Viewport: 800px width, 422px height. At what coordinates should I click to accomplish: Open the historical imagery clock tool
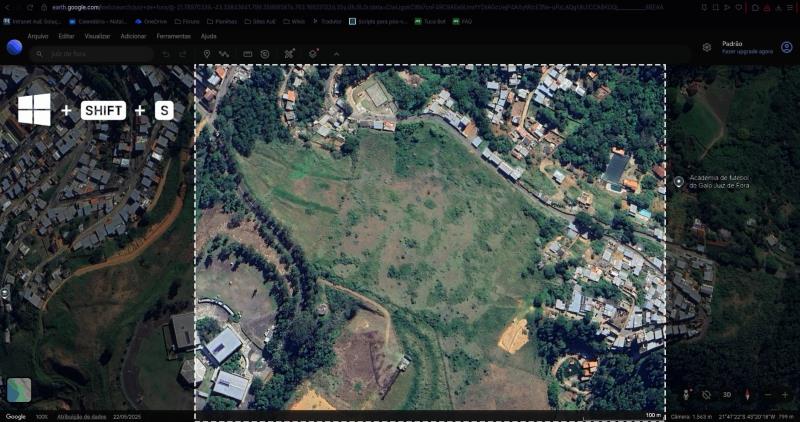pos(265,53)
